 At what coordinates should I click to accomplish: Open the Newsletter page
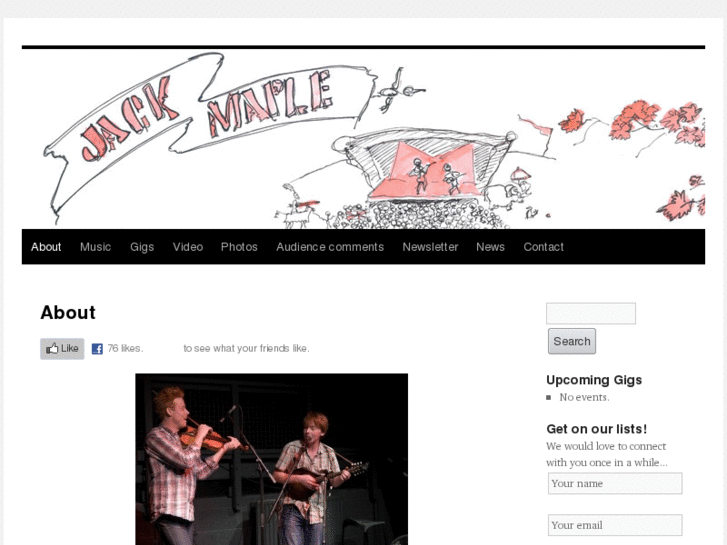[430, 247]
